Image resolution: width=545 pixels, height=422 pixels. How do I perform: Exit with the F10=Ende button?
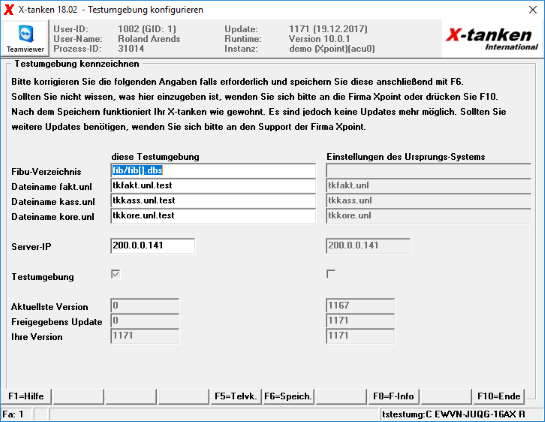(498, 397)
